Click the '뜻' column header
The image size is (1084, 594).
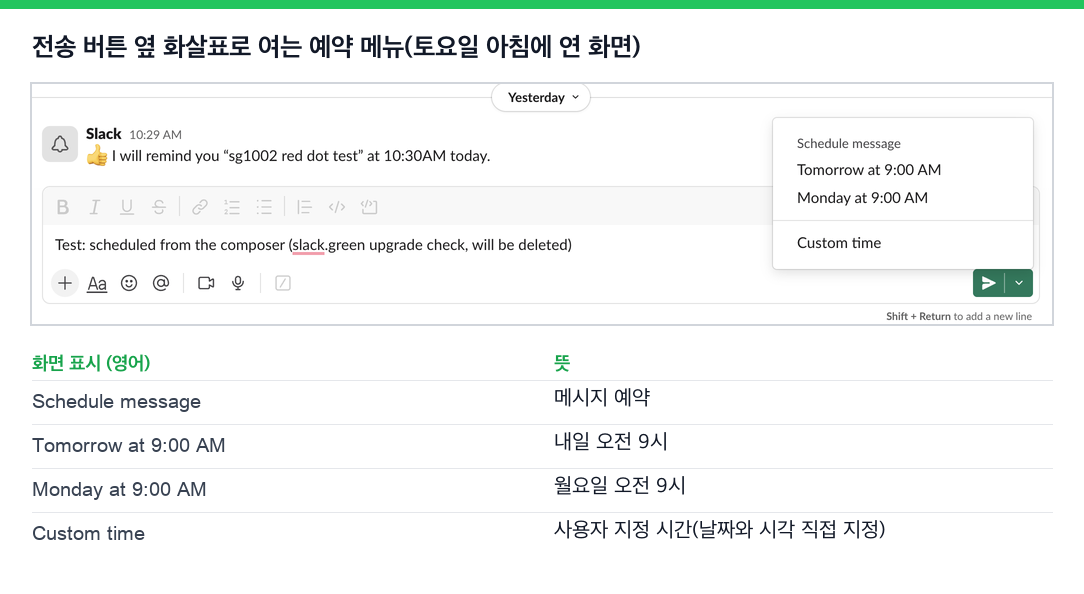562,362
